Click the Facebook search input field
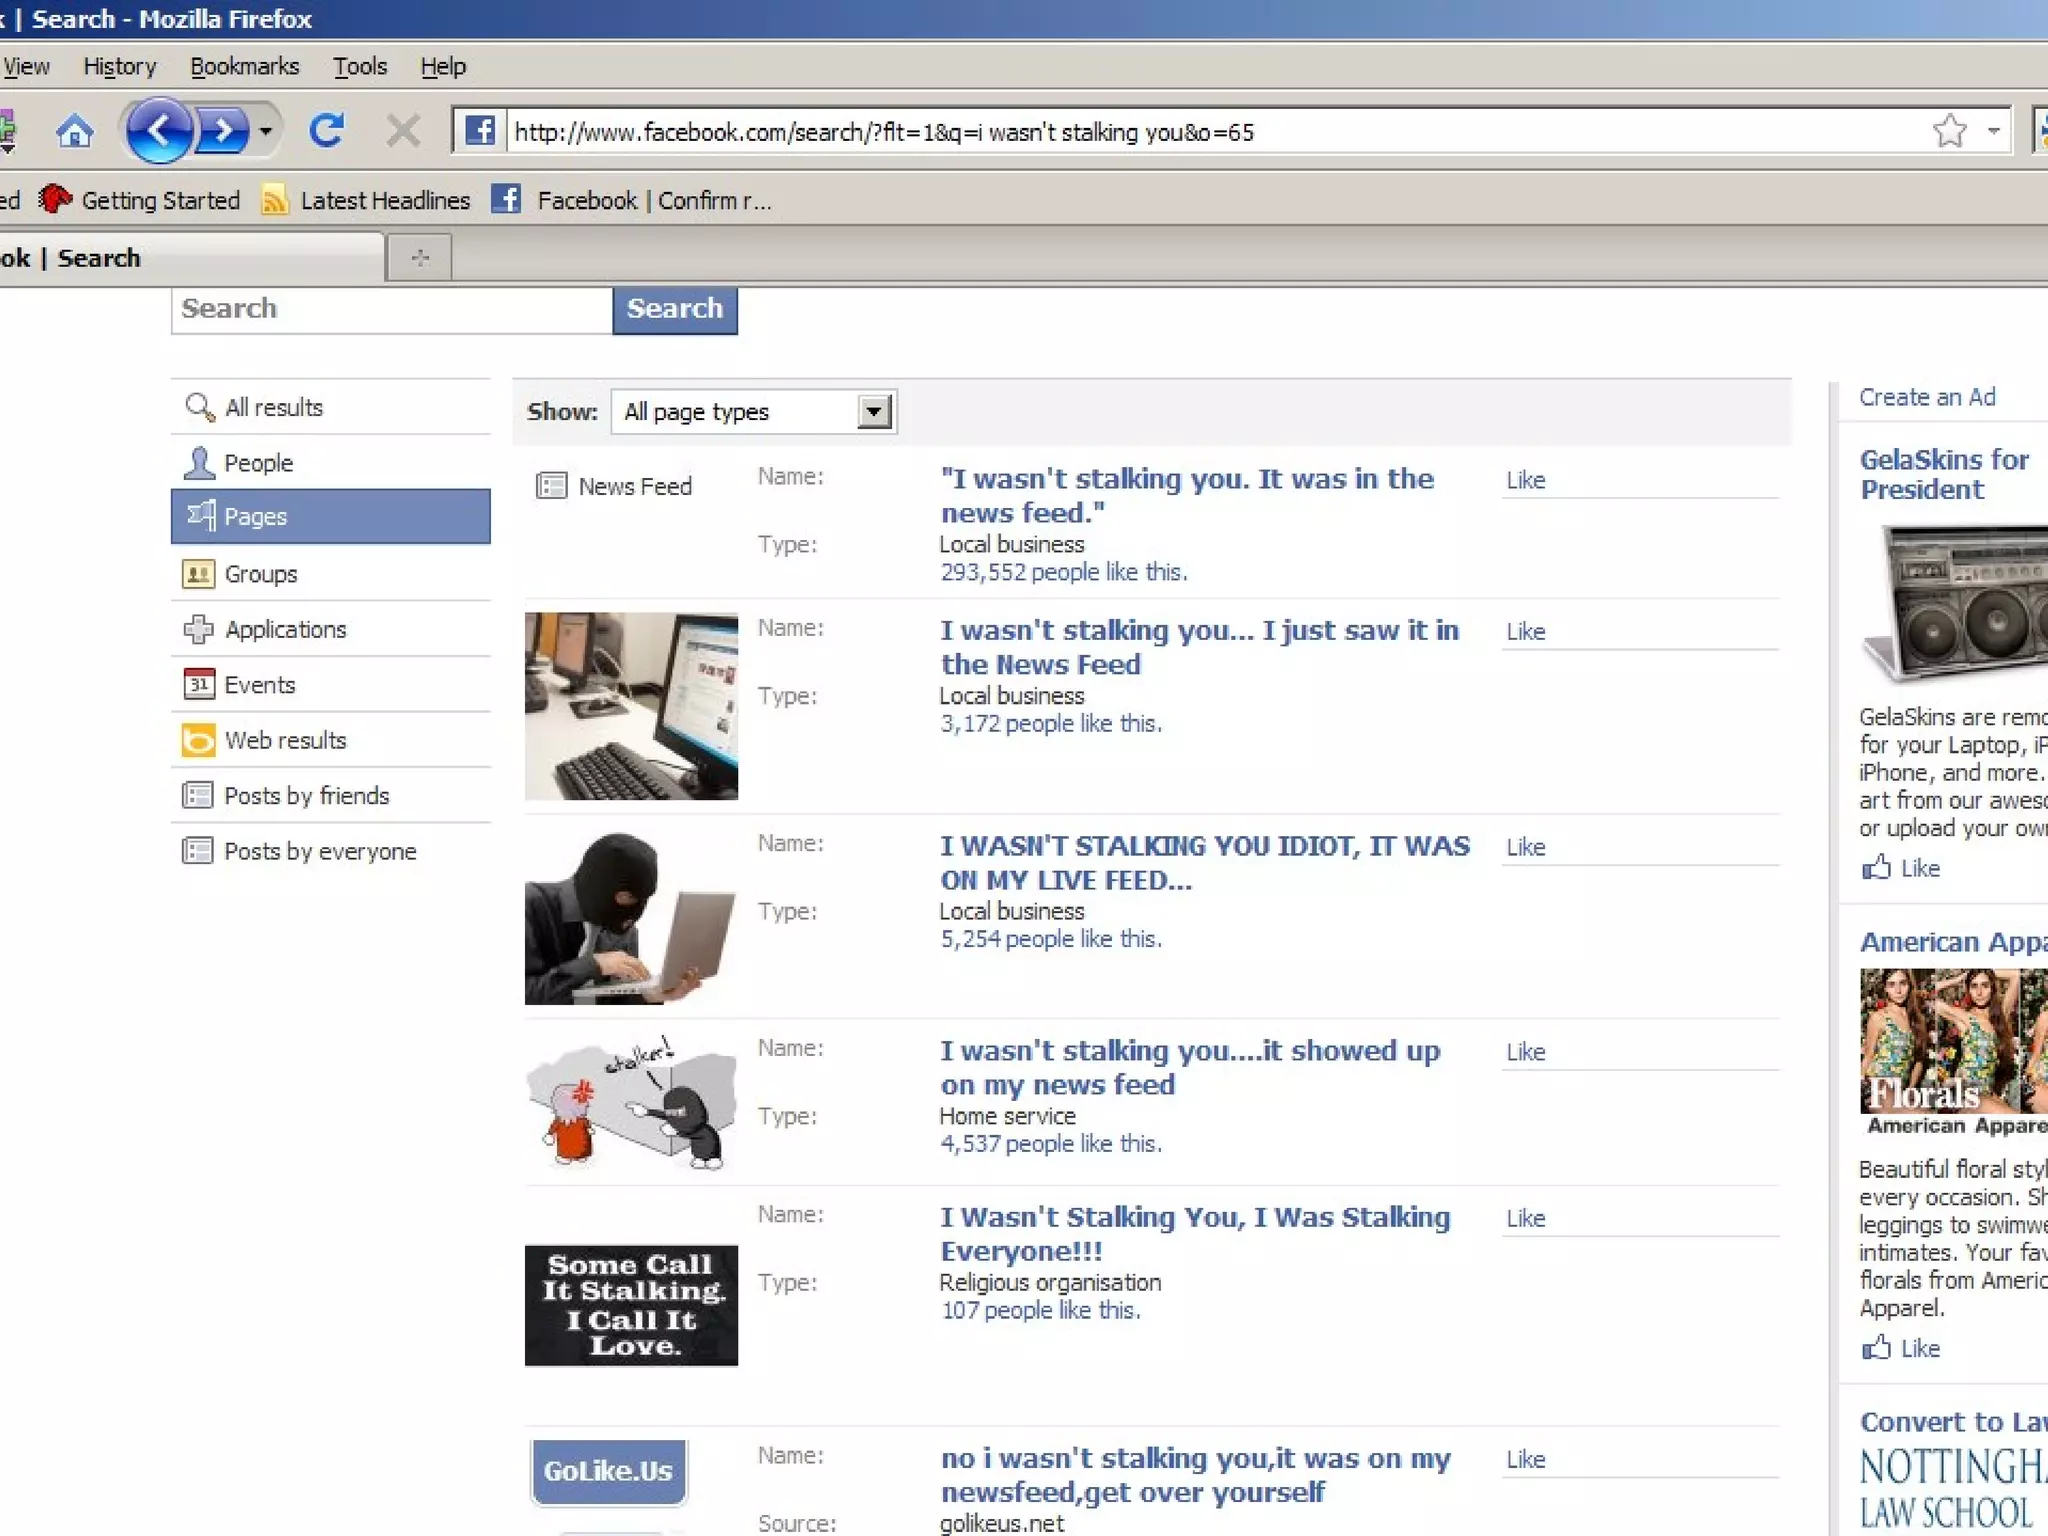Image resolution: width=2048 pixels, height=1536 pixels. tap(390, 308)
